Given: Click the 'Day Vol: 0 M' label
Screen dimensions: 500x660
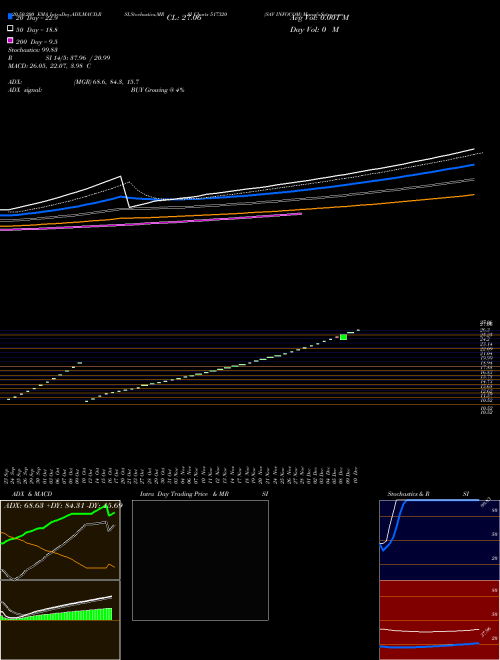Looking at the screenshot, I should point(314,30).
